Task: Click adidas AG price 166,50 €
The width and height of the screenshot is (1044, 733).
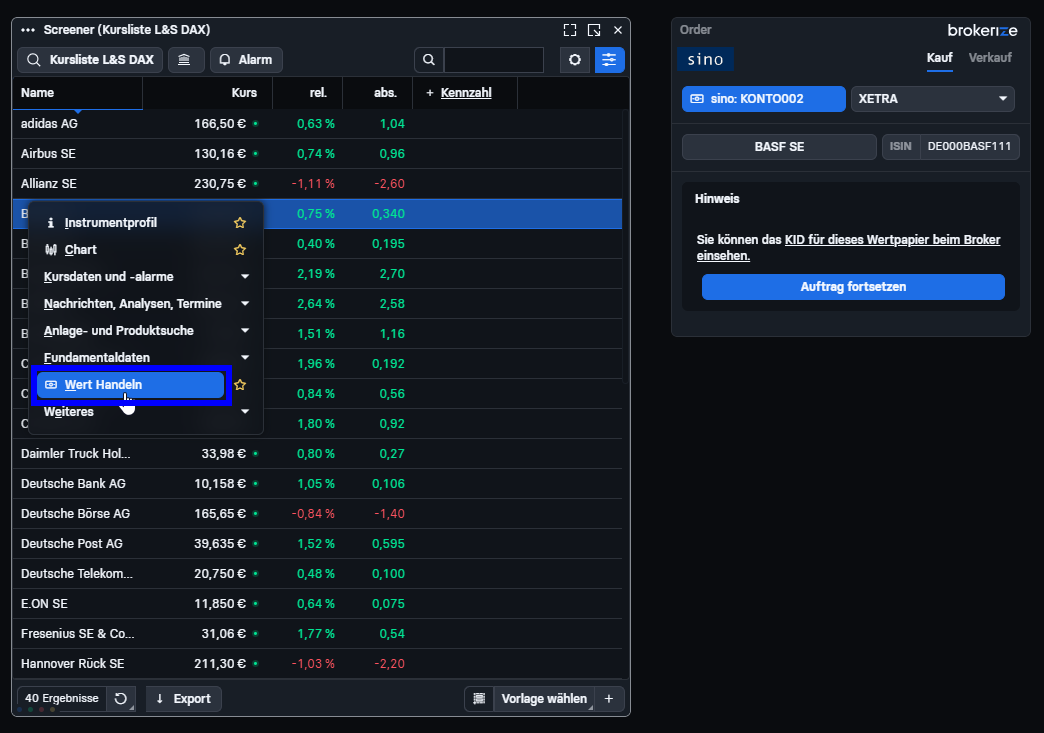Action: [220, 124]
